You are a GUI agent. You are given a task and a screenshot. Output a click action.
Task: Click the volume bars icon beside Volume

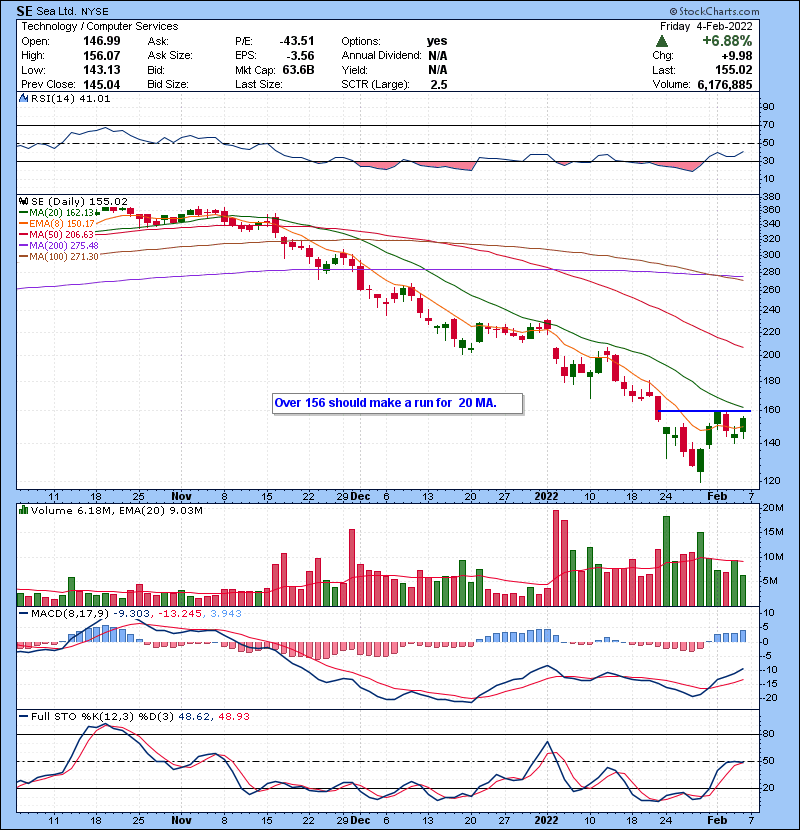(x=23, y=510)
